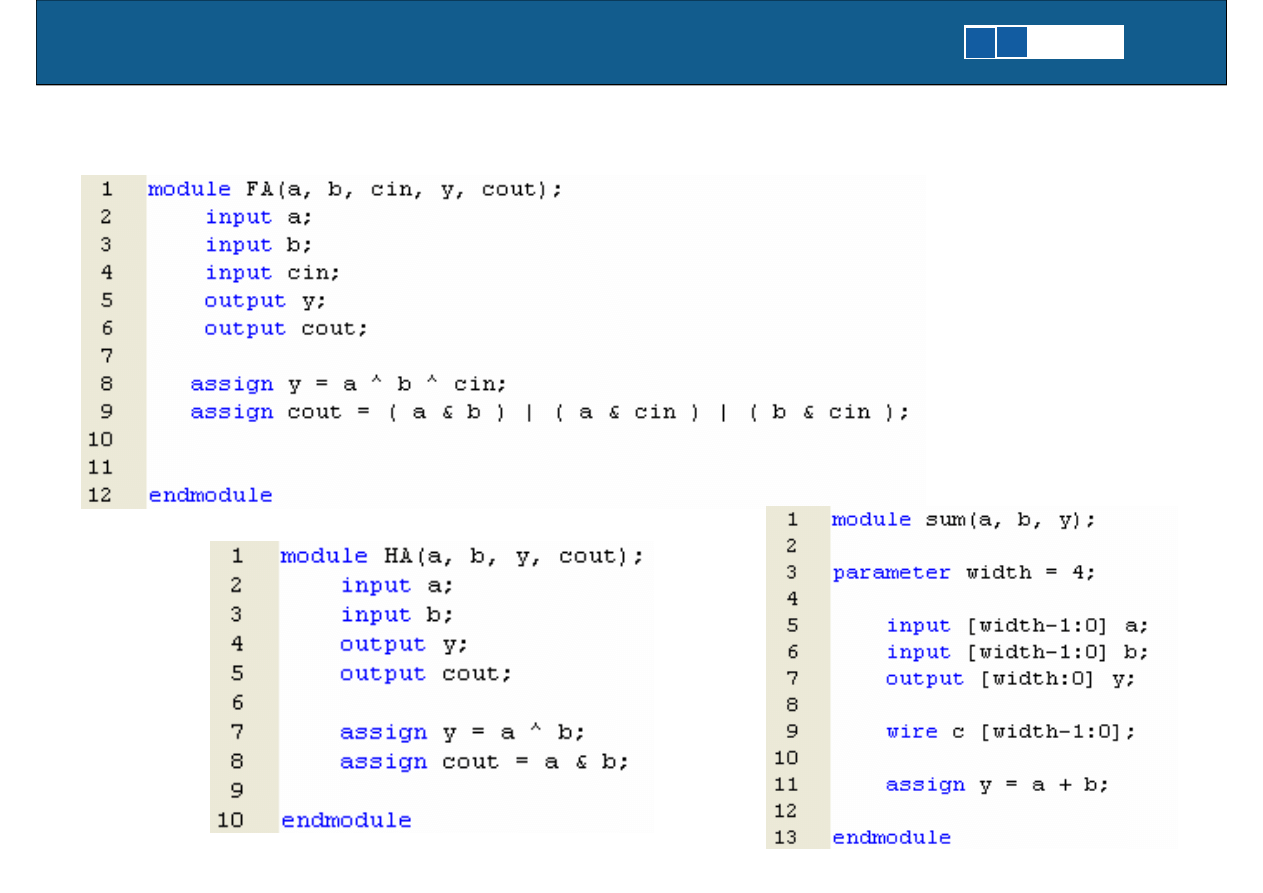Click 'module HA' declaration line
This screenshot has height=893, width=1263.
[x=462, y=556]
